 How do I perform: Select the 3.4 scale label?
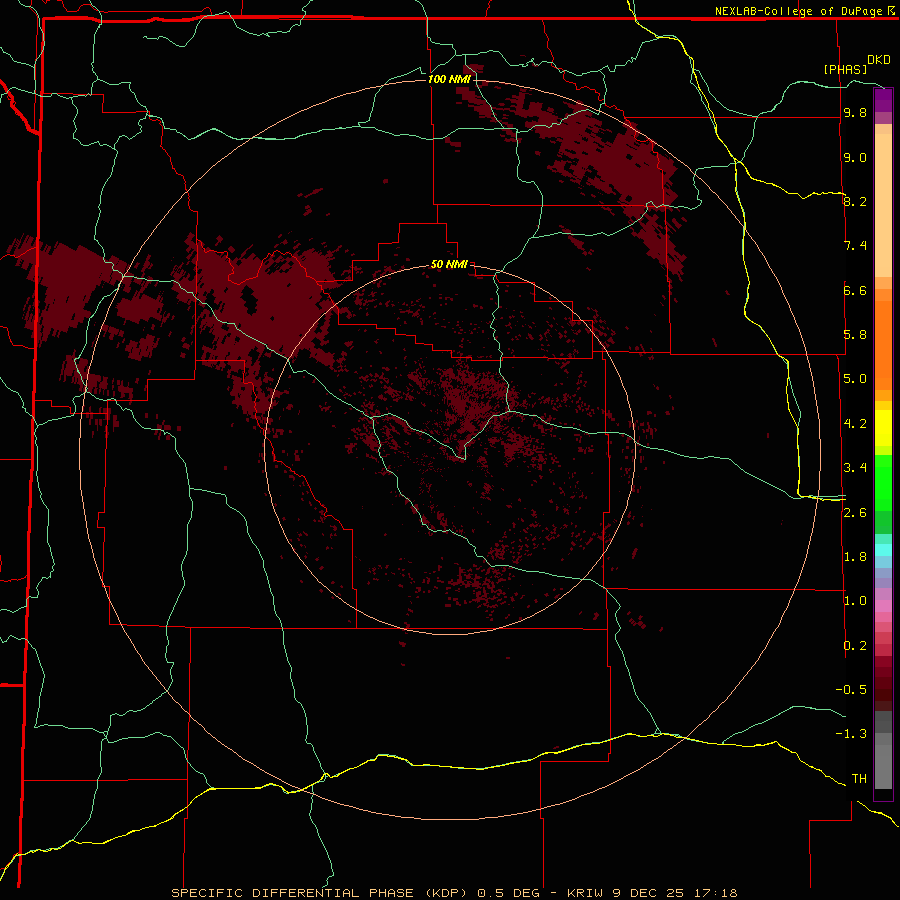pos(855,468)
